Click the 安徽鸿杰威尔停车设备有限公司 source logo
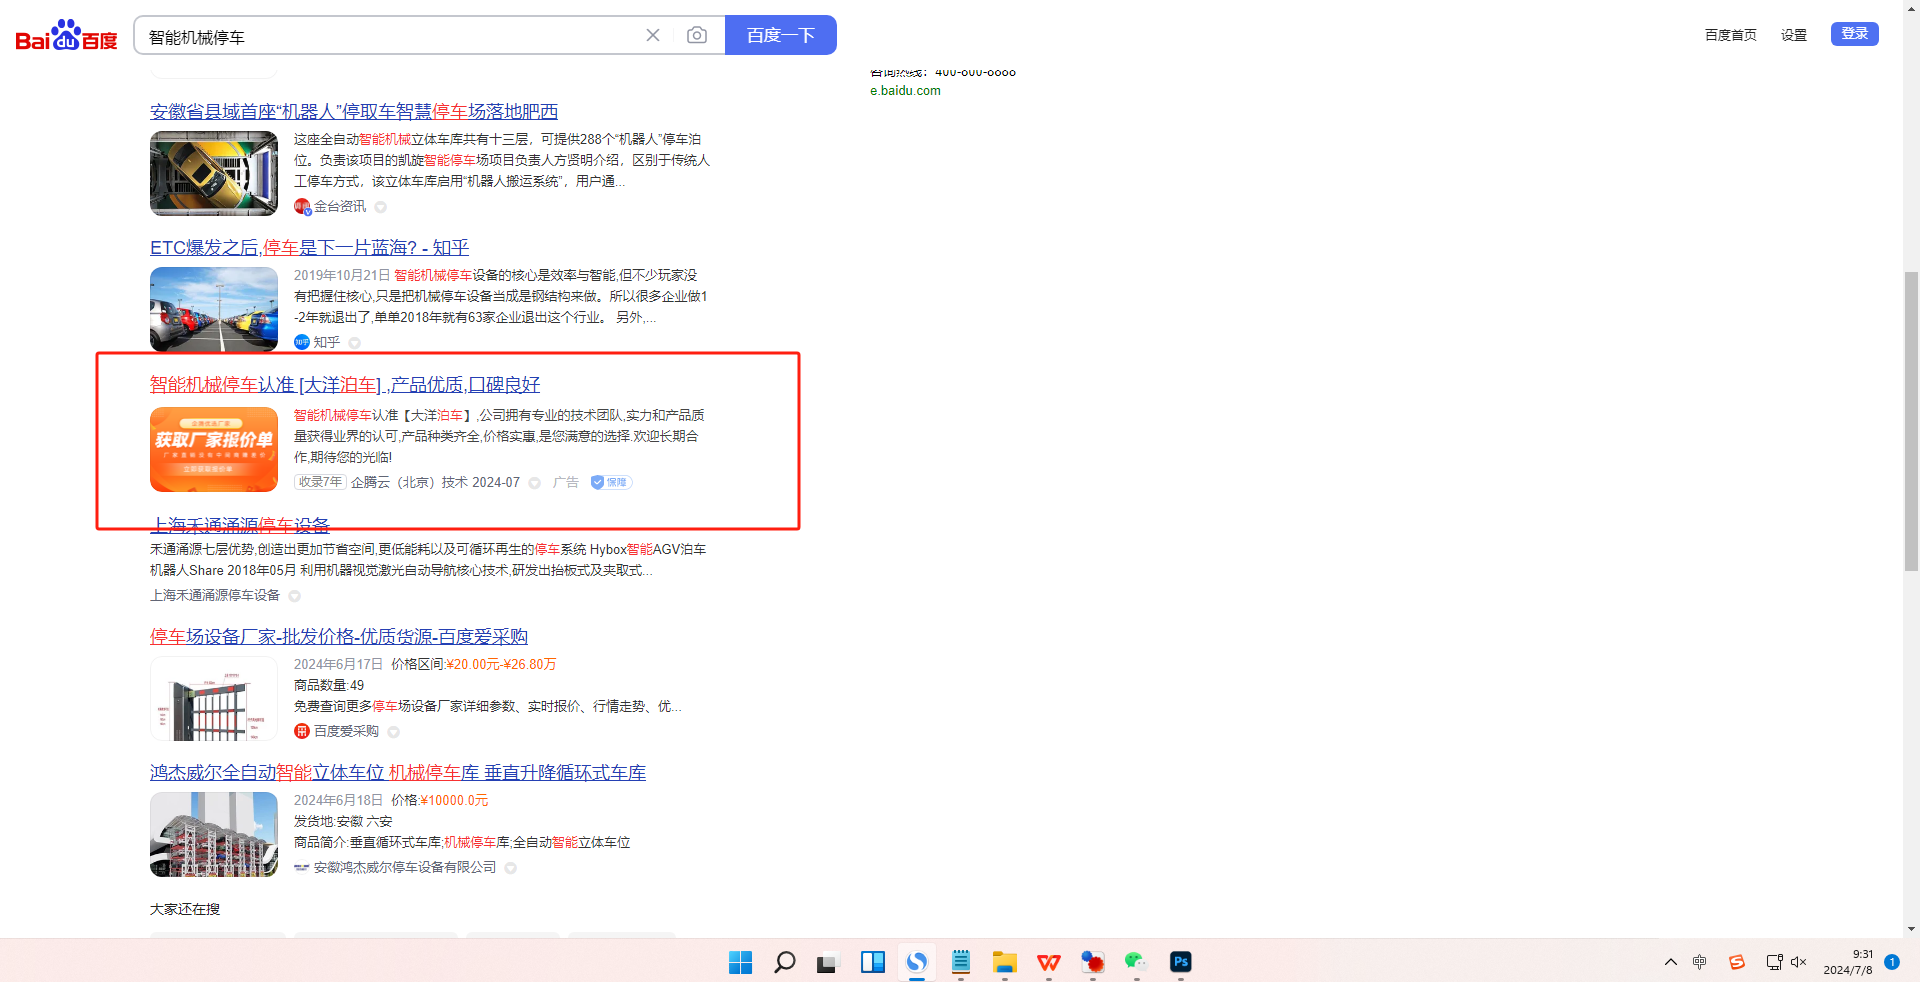This screenshot has height=982, width=1920. [301, 867]
